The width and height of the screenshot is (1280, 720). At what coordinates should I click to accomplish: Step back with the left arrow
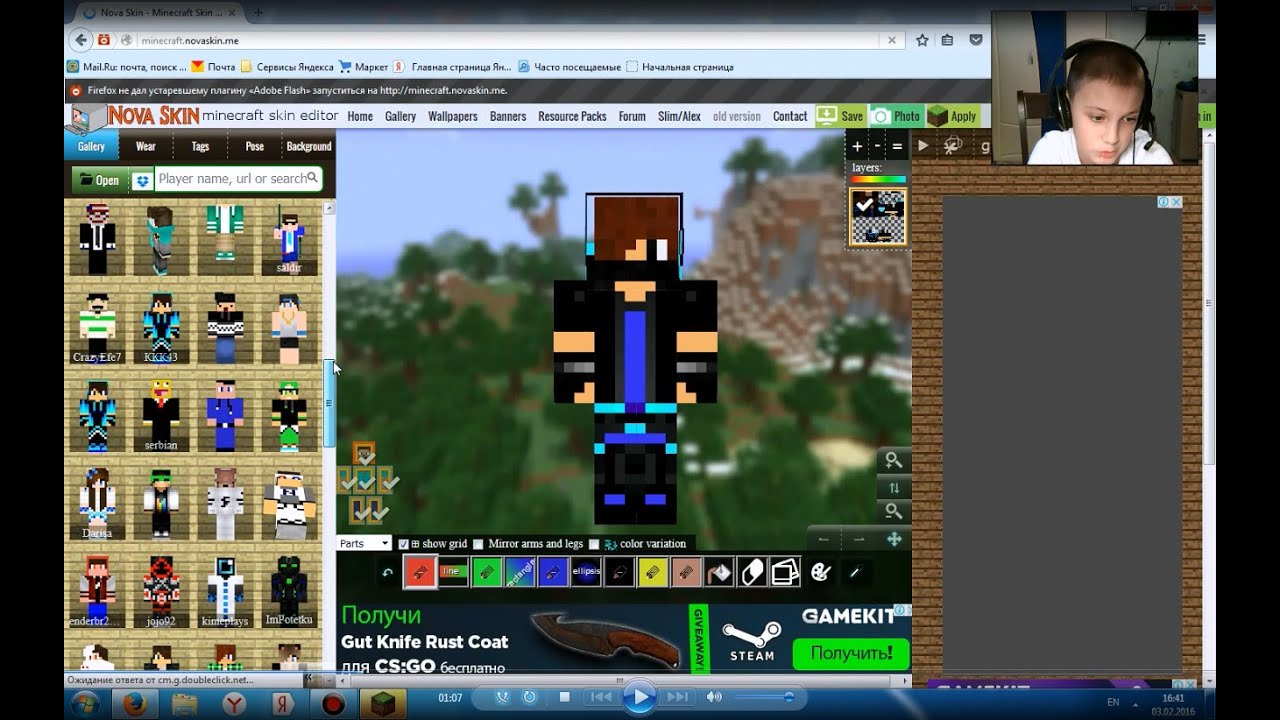[824, 539]
